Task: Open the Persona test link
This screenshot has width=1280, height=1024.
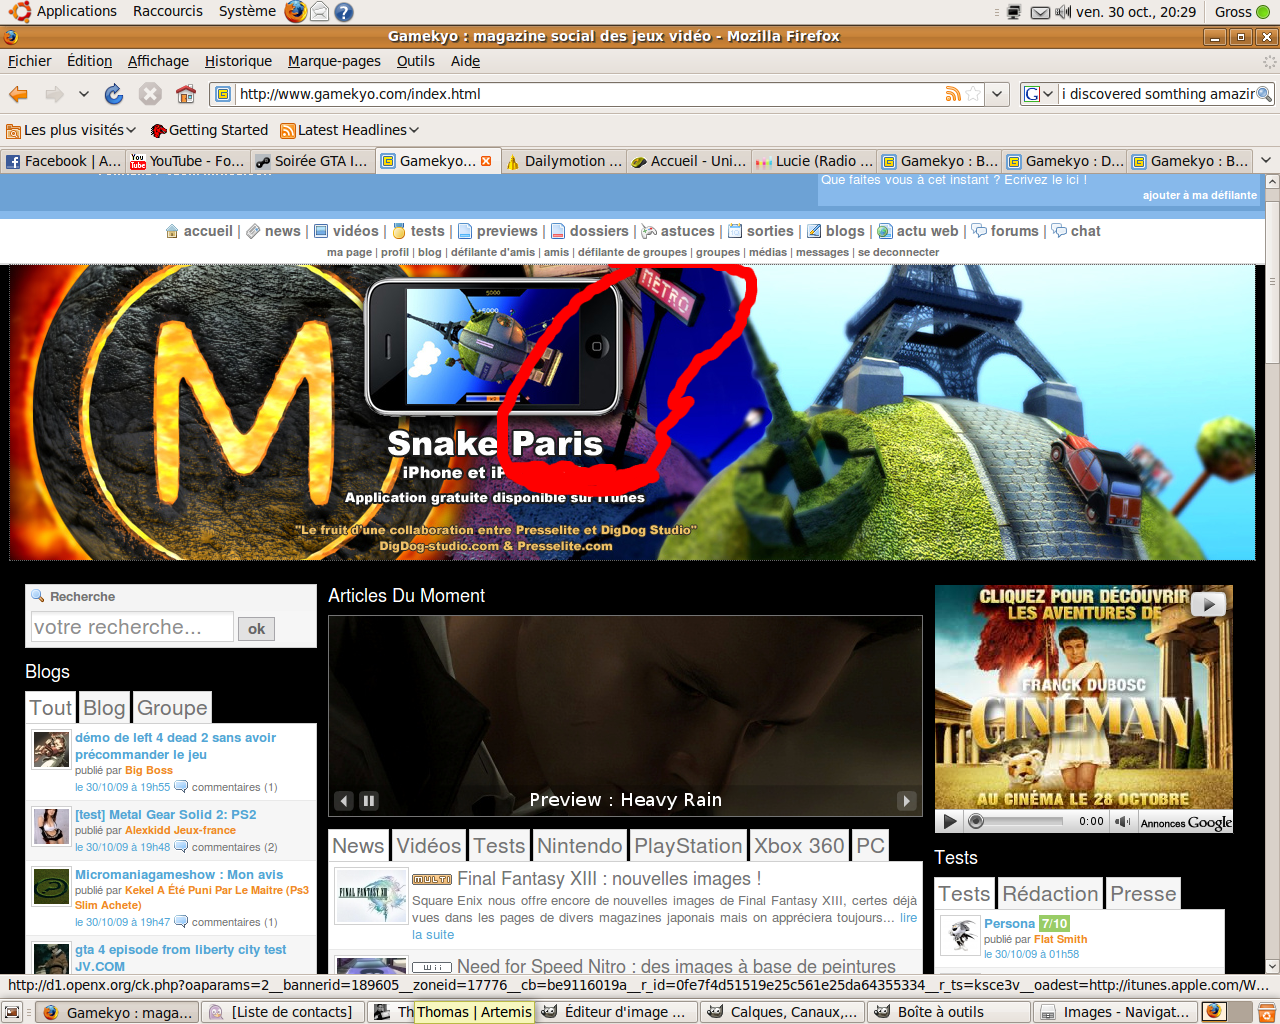Action: pyautogui.click(x=1009, y=923)
